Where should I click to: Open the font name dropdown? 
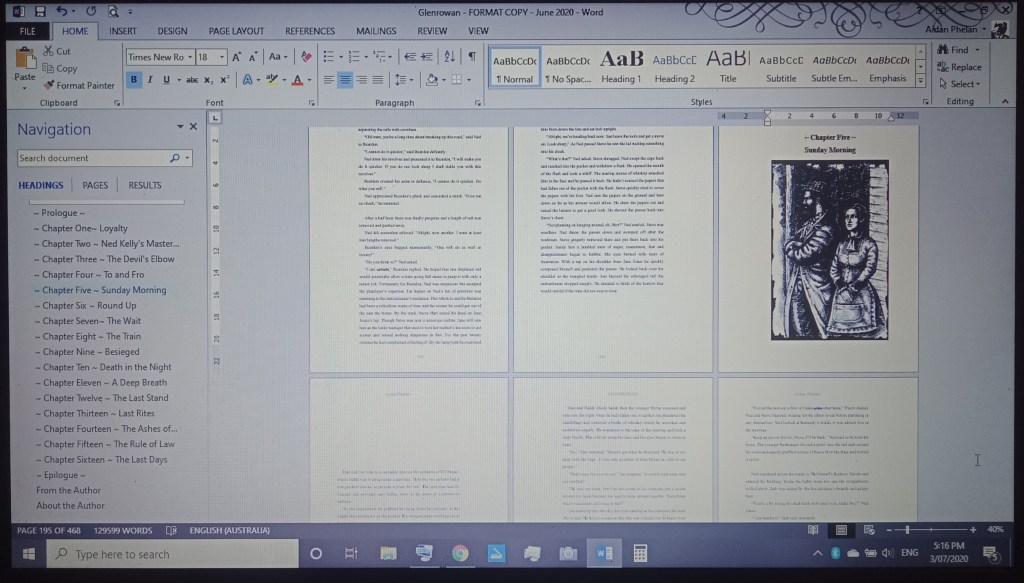[x=191, y=57]
